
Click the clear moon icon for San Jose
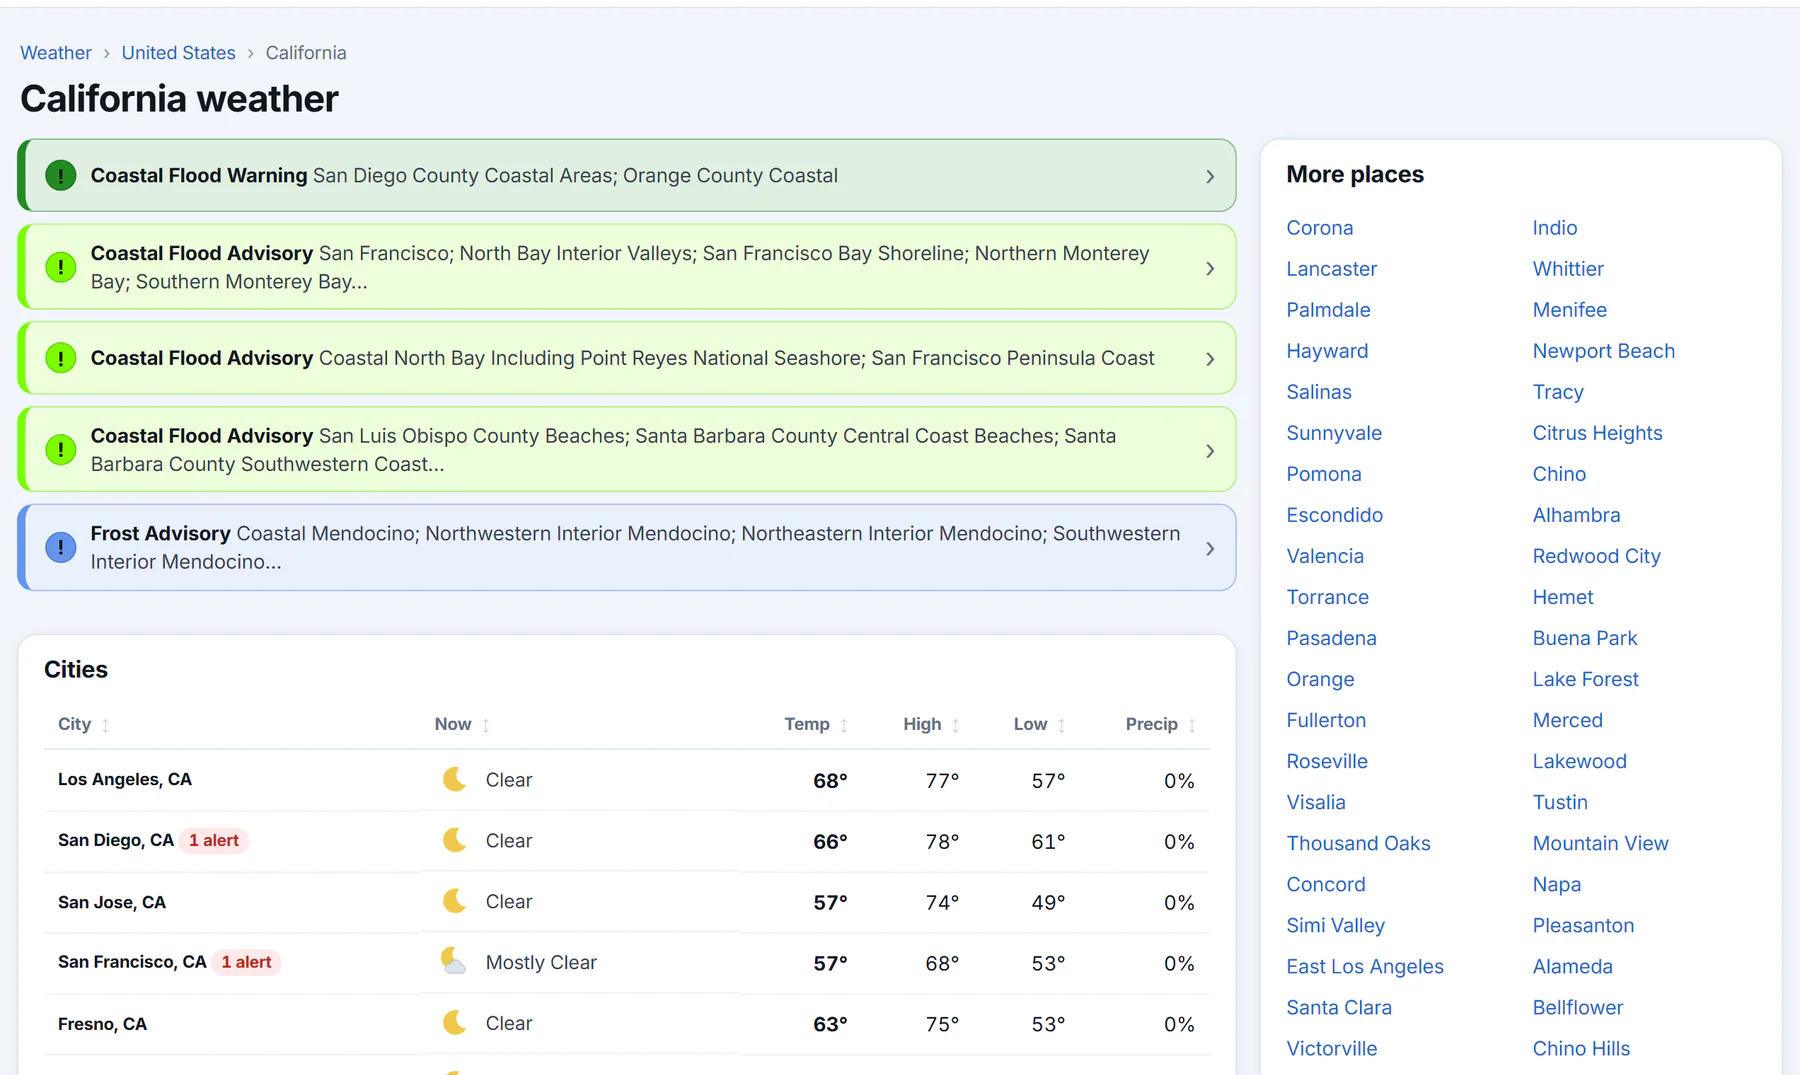pyautogui.click(x=455, y=901)
